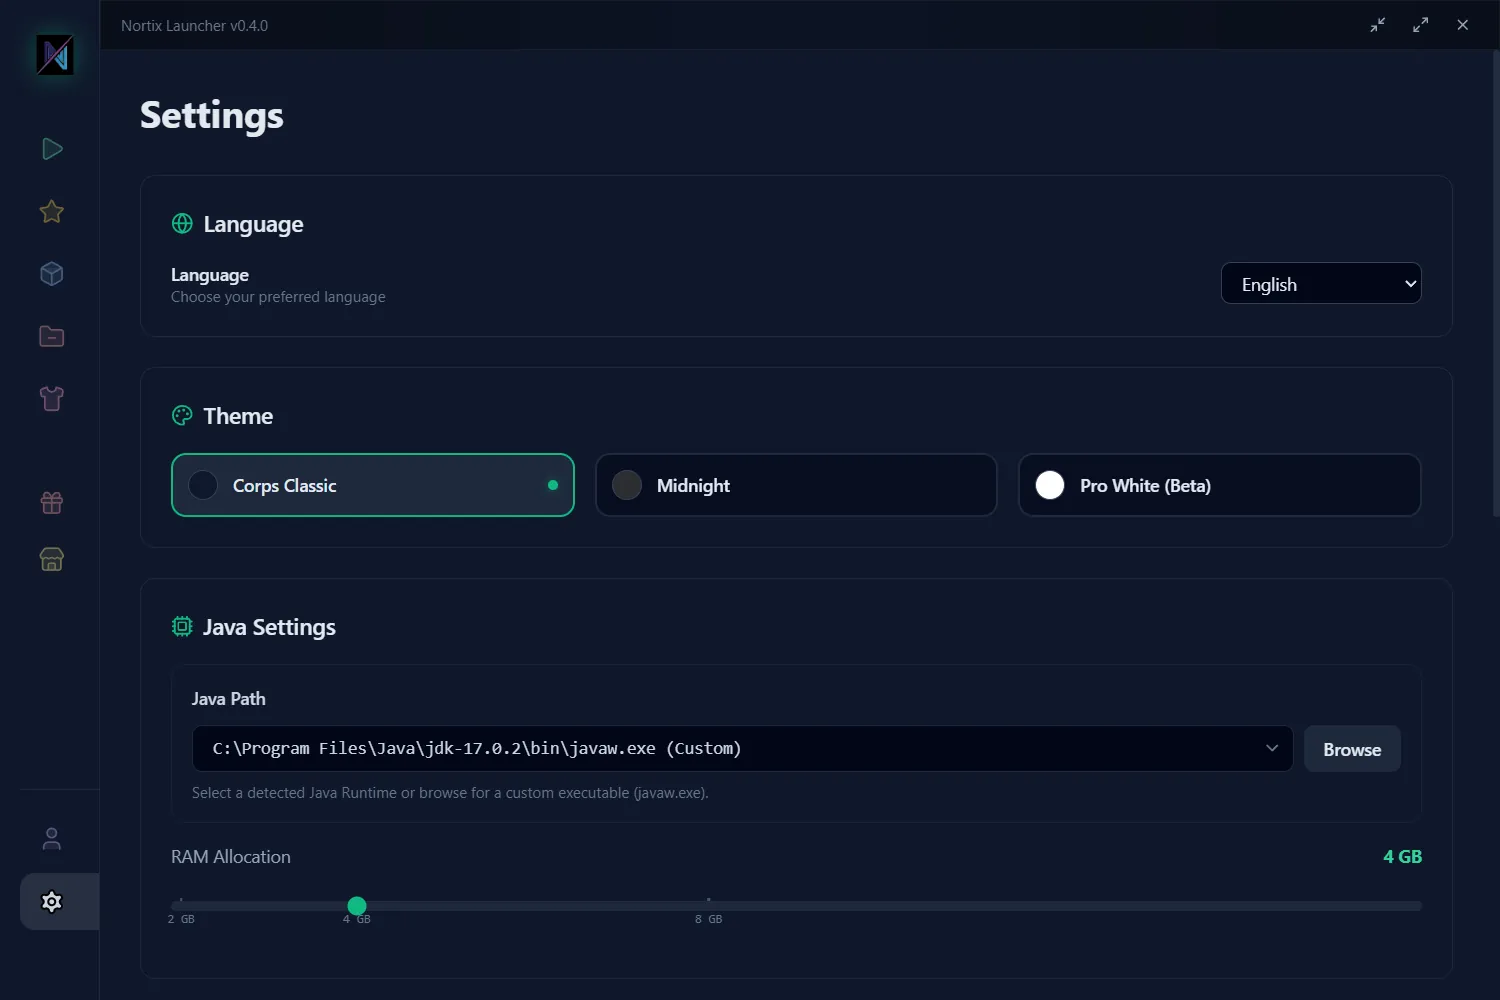Screen dimensions: 1500x1000
Task: Click the Nortix logo in sidebar
Action: coord(55,55)
